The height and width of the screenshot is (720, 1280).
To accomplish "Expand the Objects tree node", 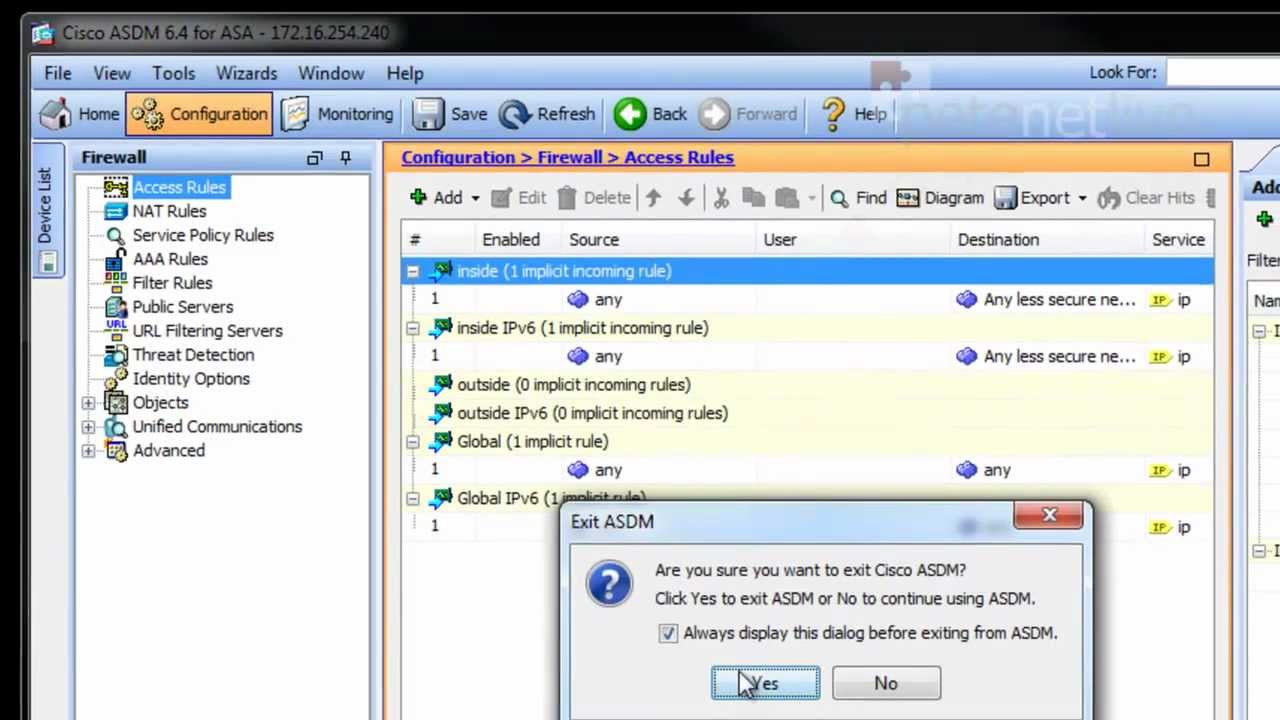I will [x=88, y=403].
